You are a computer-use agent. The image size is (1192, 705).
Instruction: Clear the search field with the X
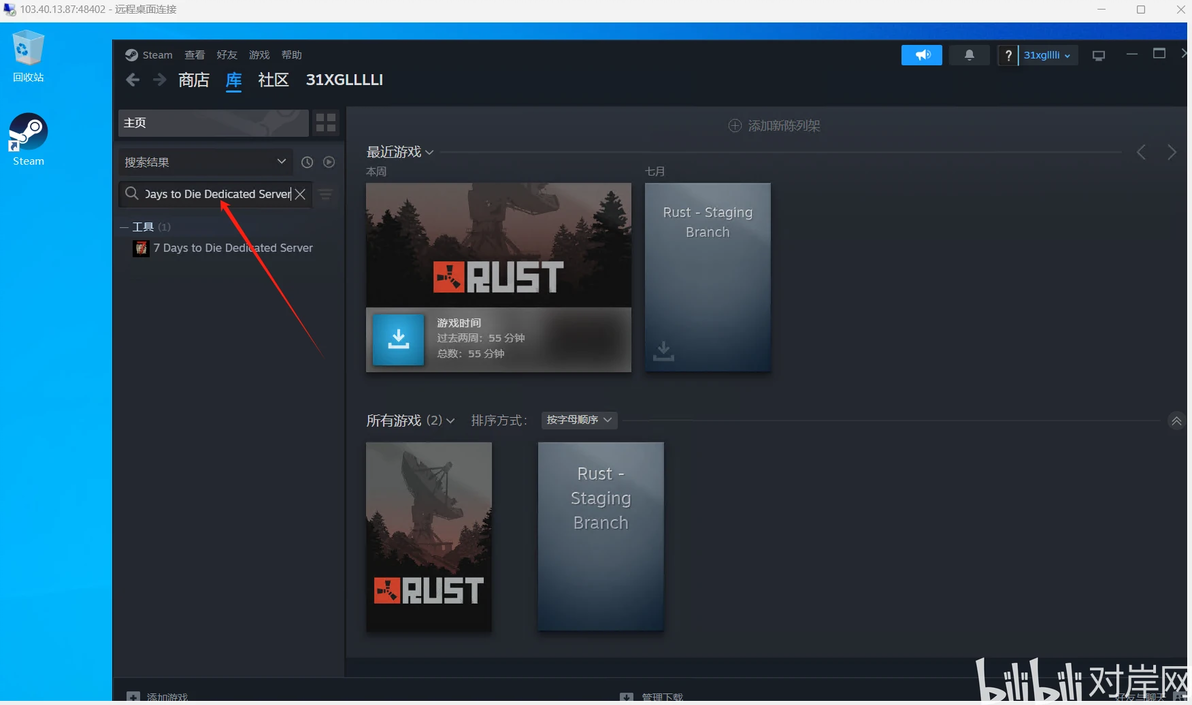click(x=300, y=194)
